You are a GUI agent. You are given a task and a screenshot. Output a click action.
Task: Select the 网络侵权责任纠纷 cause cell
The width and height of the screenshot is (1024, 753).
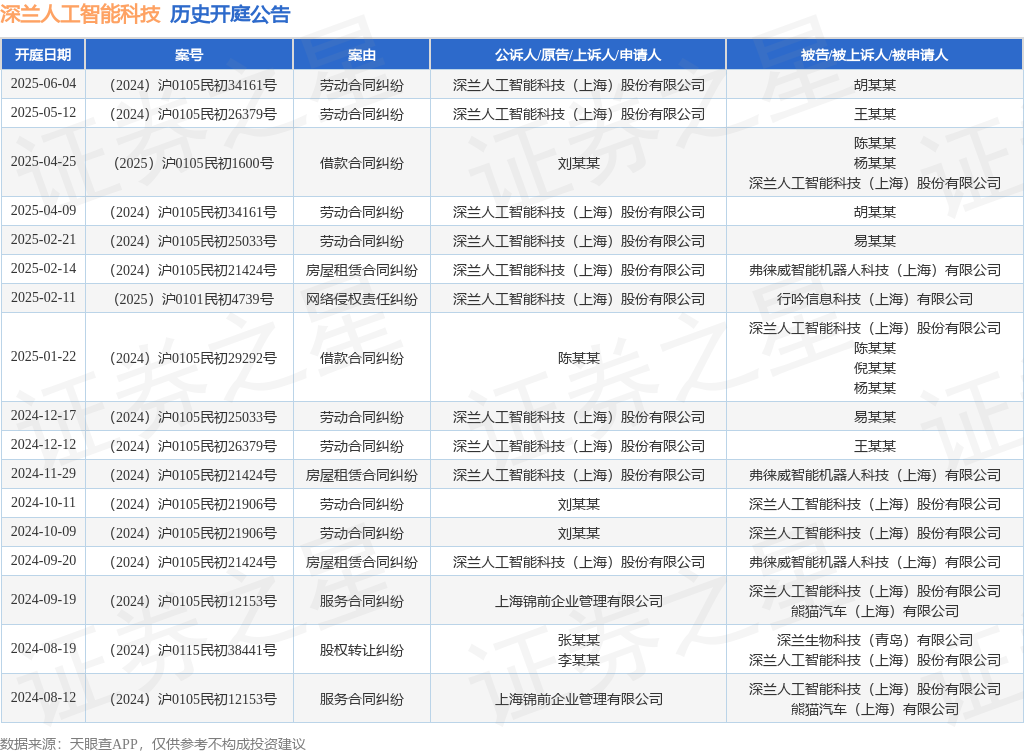point(361,299)
